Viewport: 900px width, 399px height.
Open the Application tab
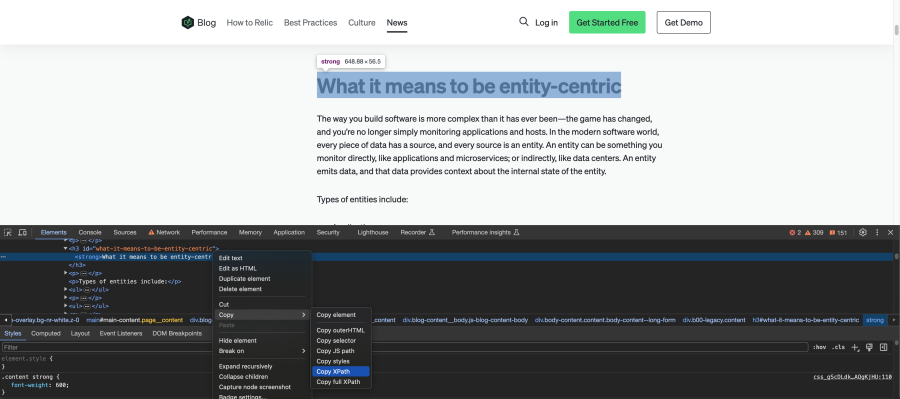(x=289, y=233)
